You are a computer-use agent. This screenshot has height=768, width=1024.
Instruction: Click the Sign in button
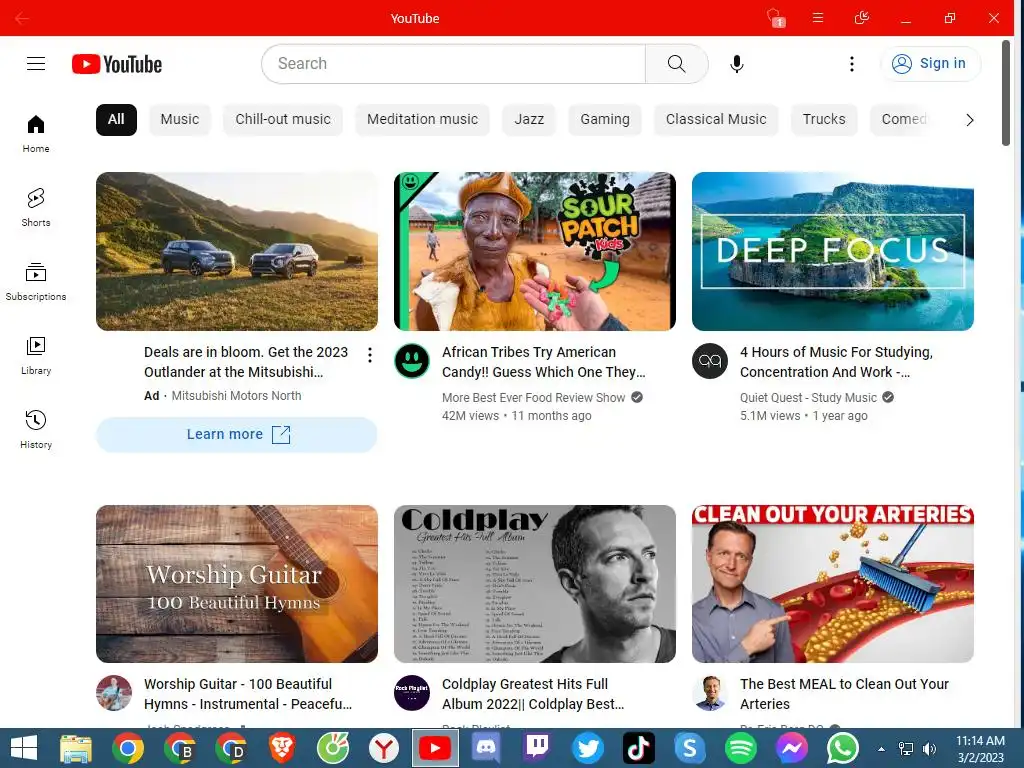(931, 63)
